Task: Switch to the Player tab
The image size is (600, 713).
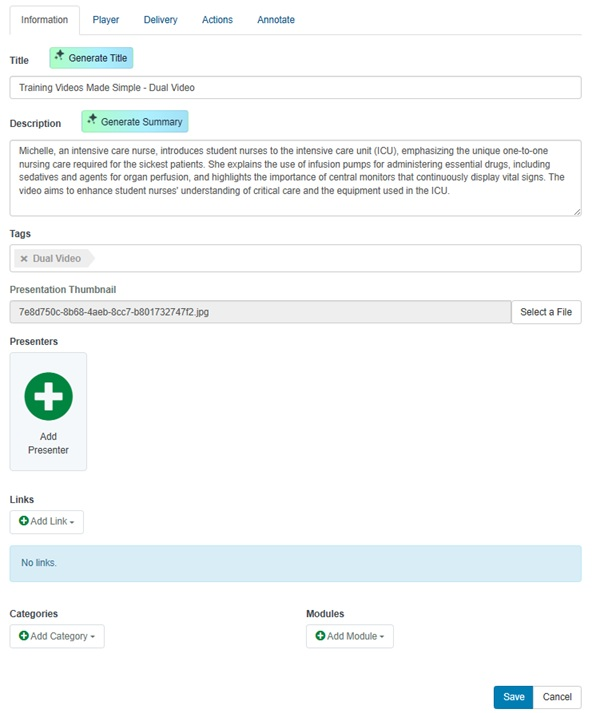Action: click(105, 20)
